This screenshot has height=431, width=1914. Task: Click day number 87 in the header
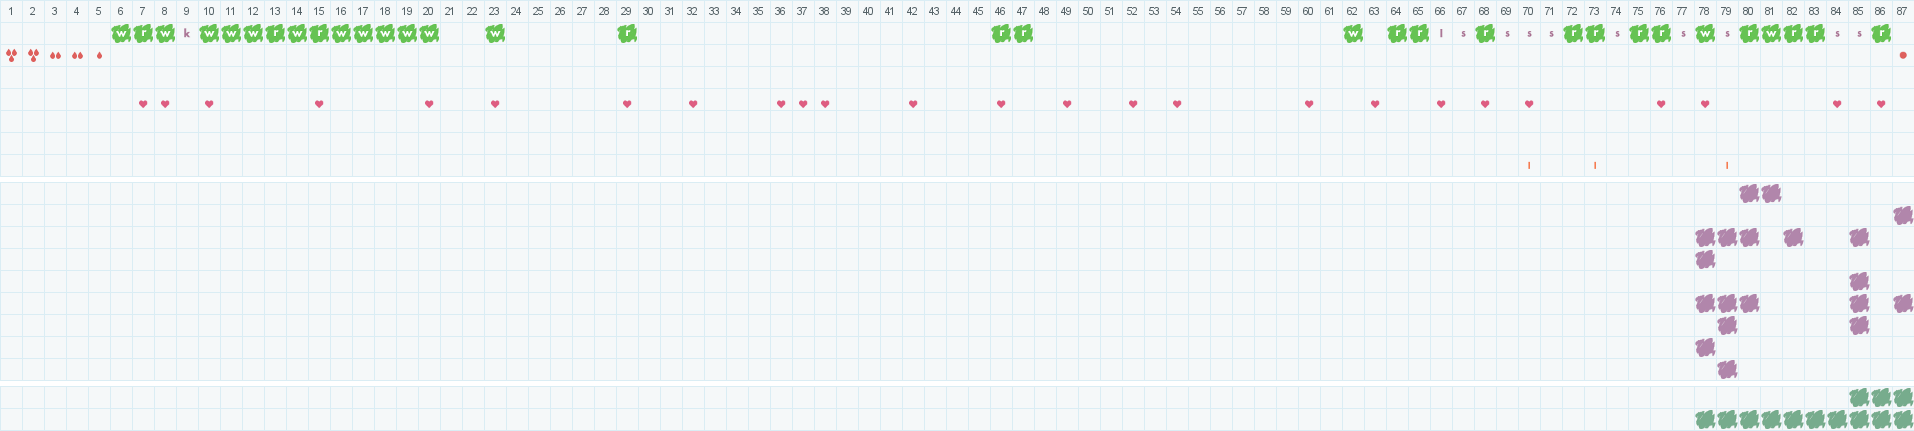coord(1902,11)
